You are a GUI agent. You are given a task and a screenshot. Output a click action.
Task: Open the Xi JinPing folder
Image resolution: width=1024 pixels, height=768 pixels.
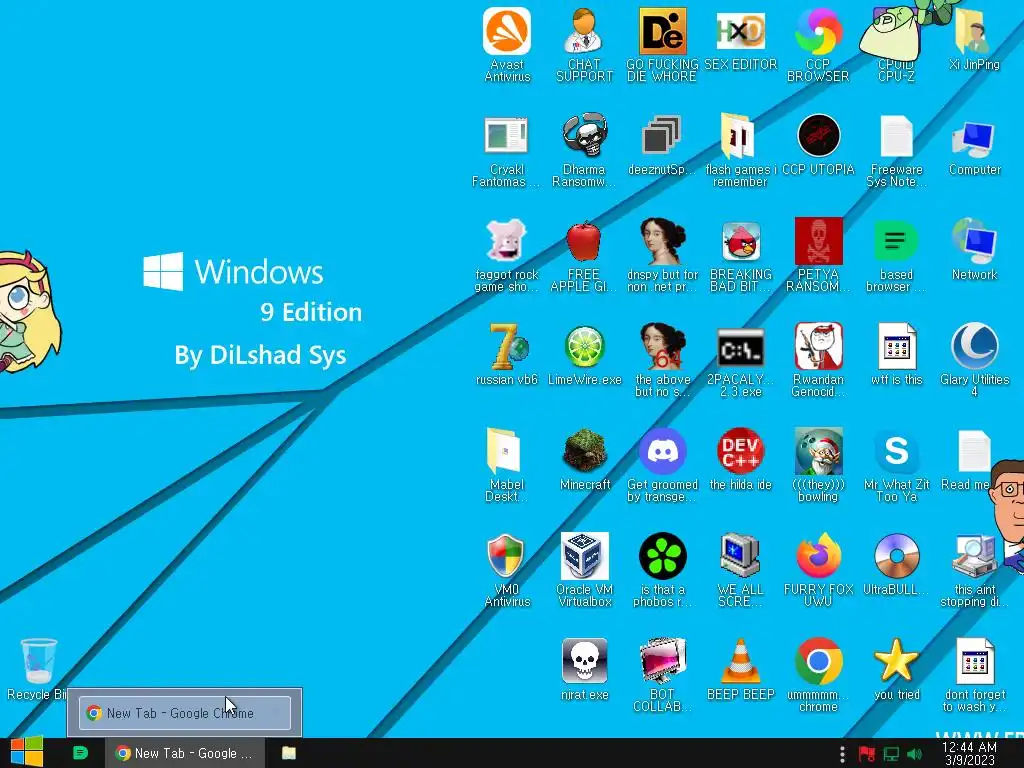(974, 31)
